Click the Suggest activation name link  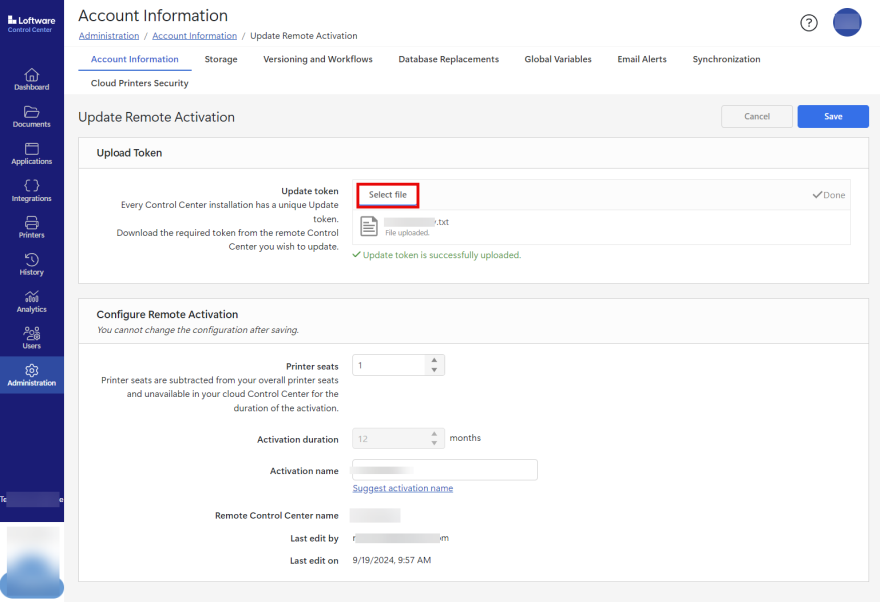(403, 488)
